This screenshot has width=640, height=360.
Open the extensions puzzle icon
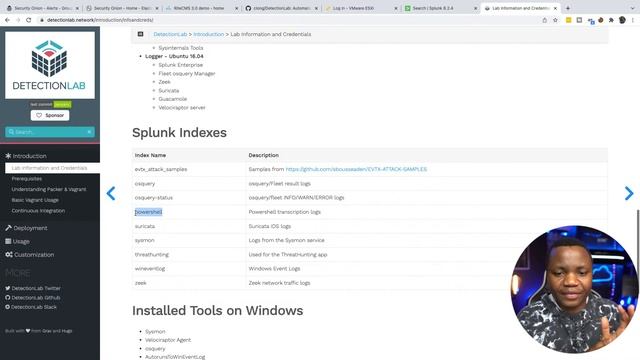click(611, 20)
